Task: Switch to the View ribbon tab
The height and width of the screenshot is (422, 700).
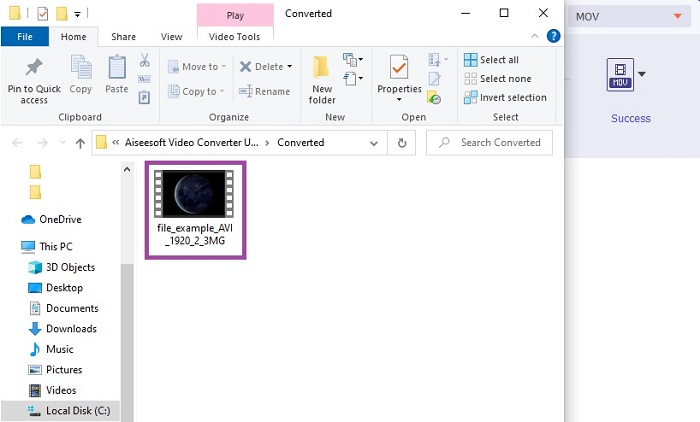Action: [172, 37]
